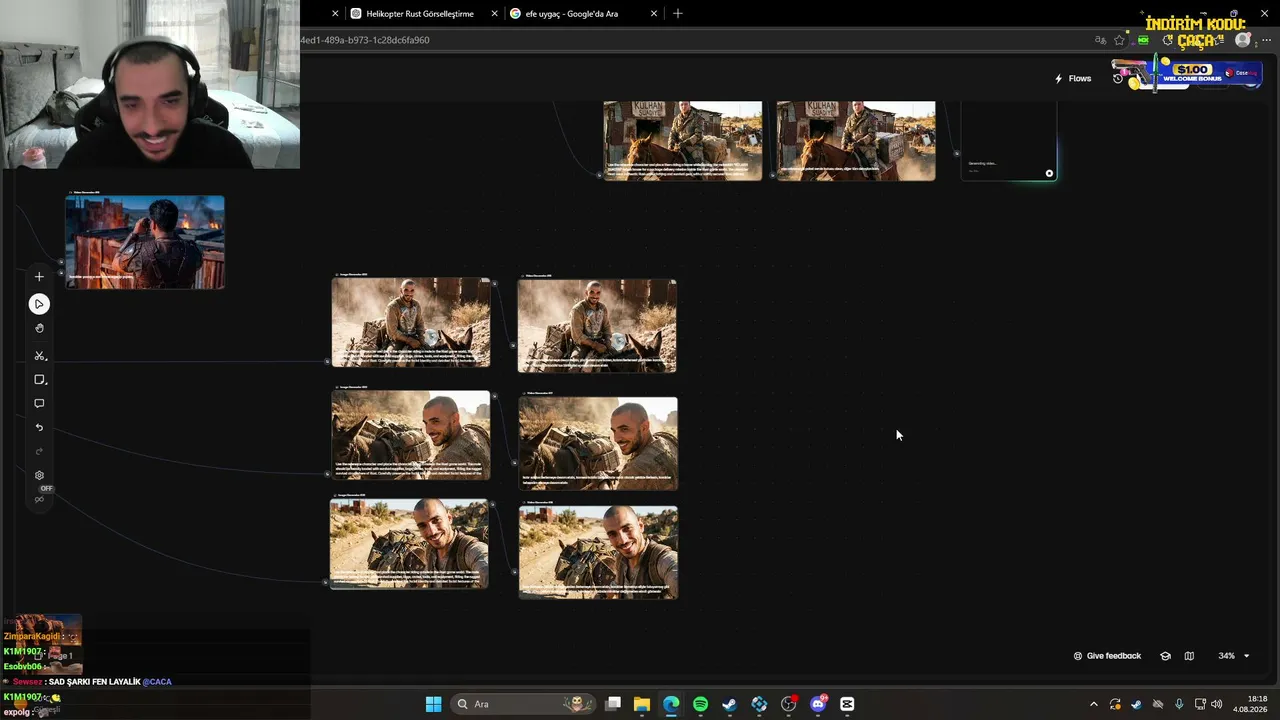The width and height of the screenshot is (1280, 720).
Task: Select right horse rider image at top
Action: click(856, 140)
